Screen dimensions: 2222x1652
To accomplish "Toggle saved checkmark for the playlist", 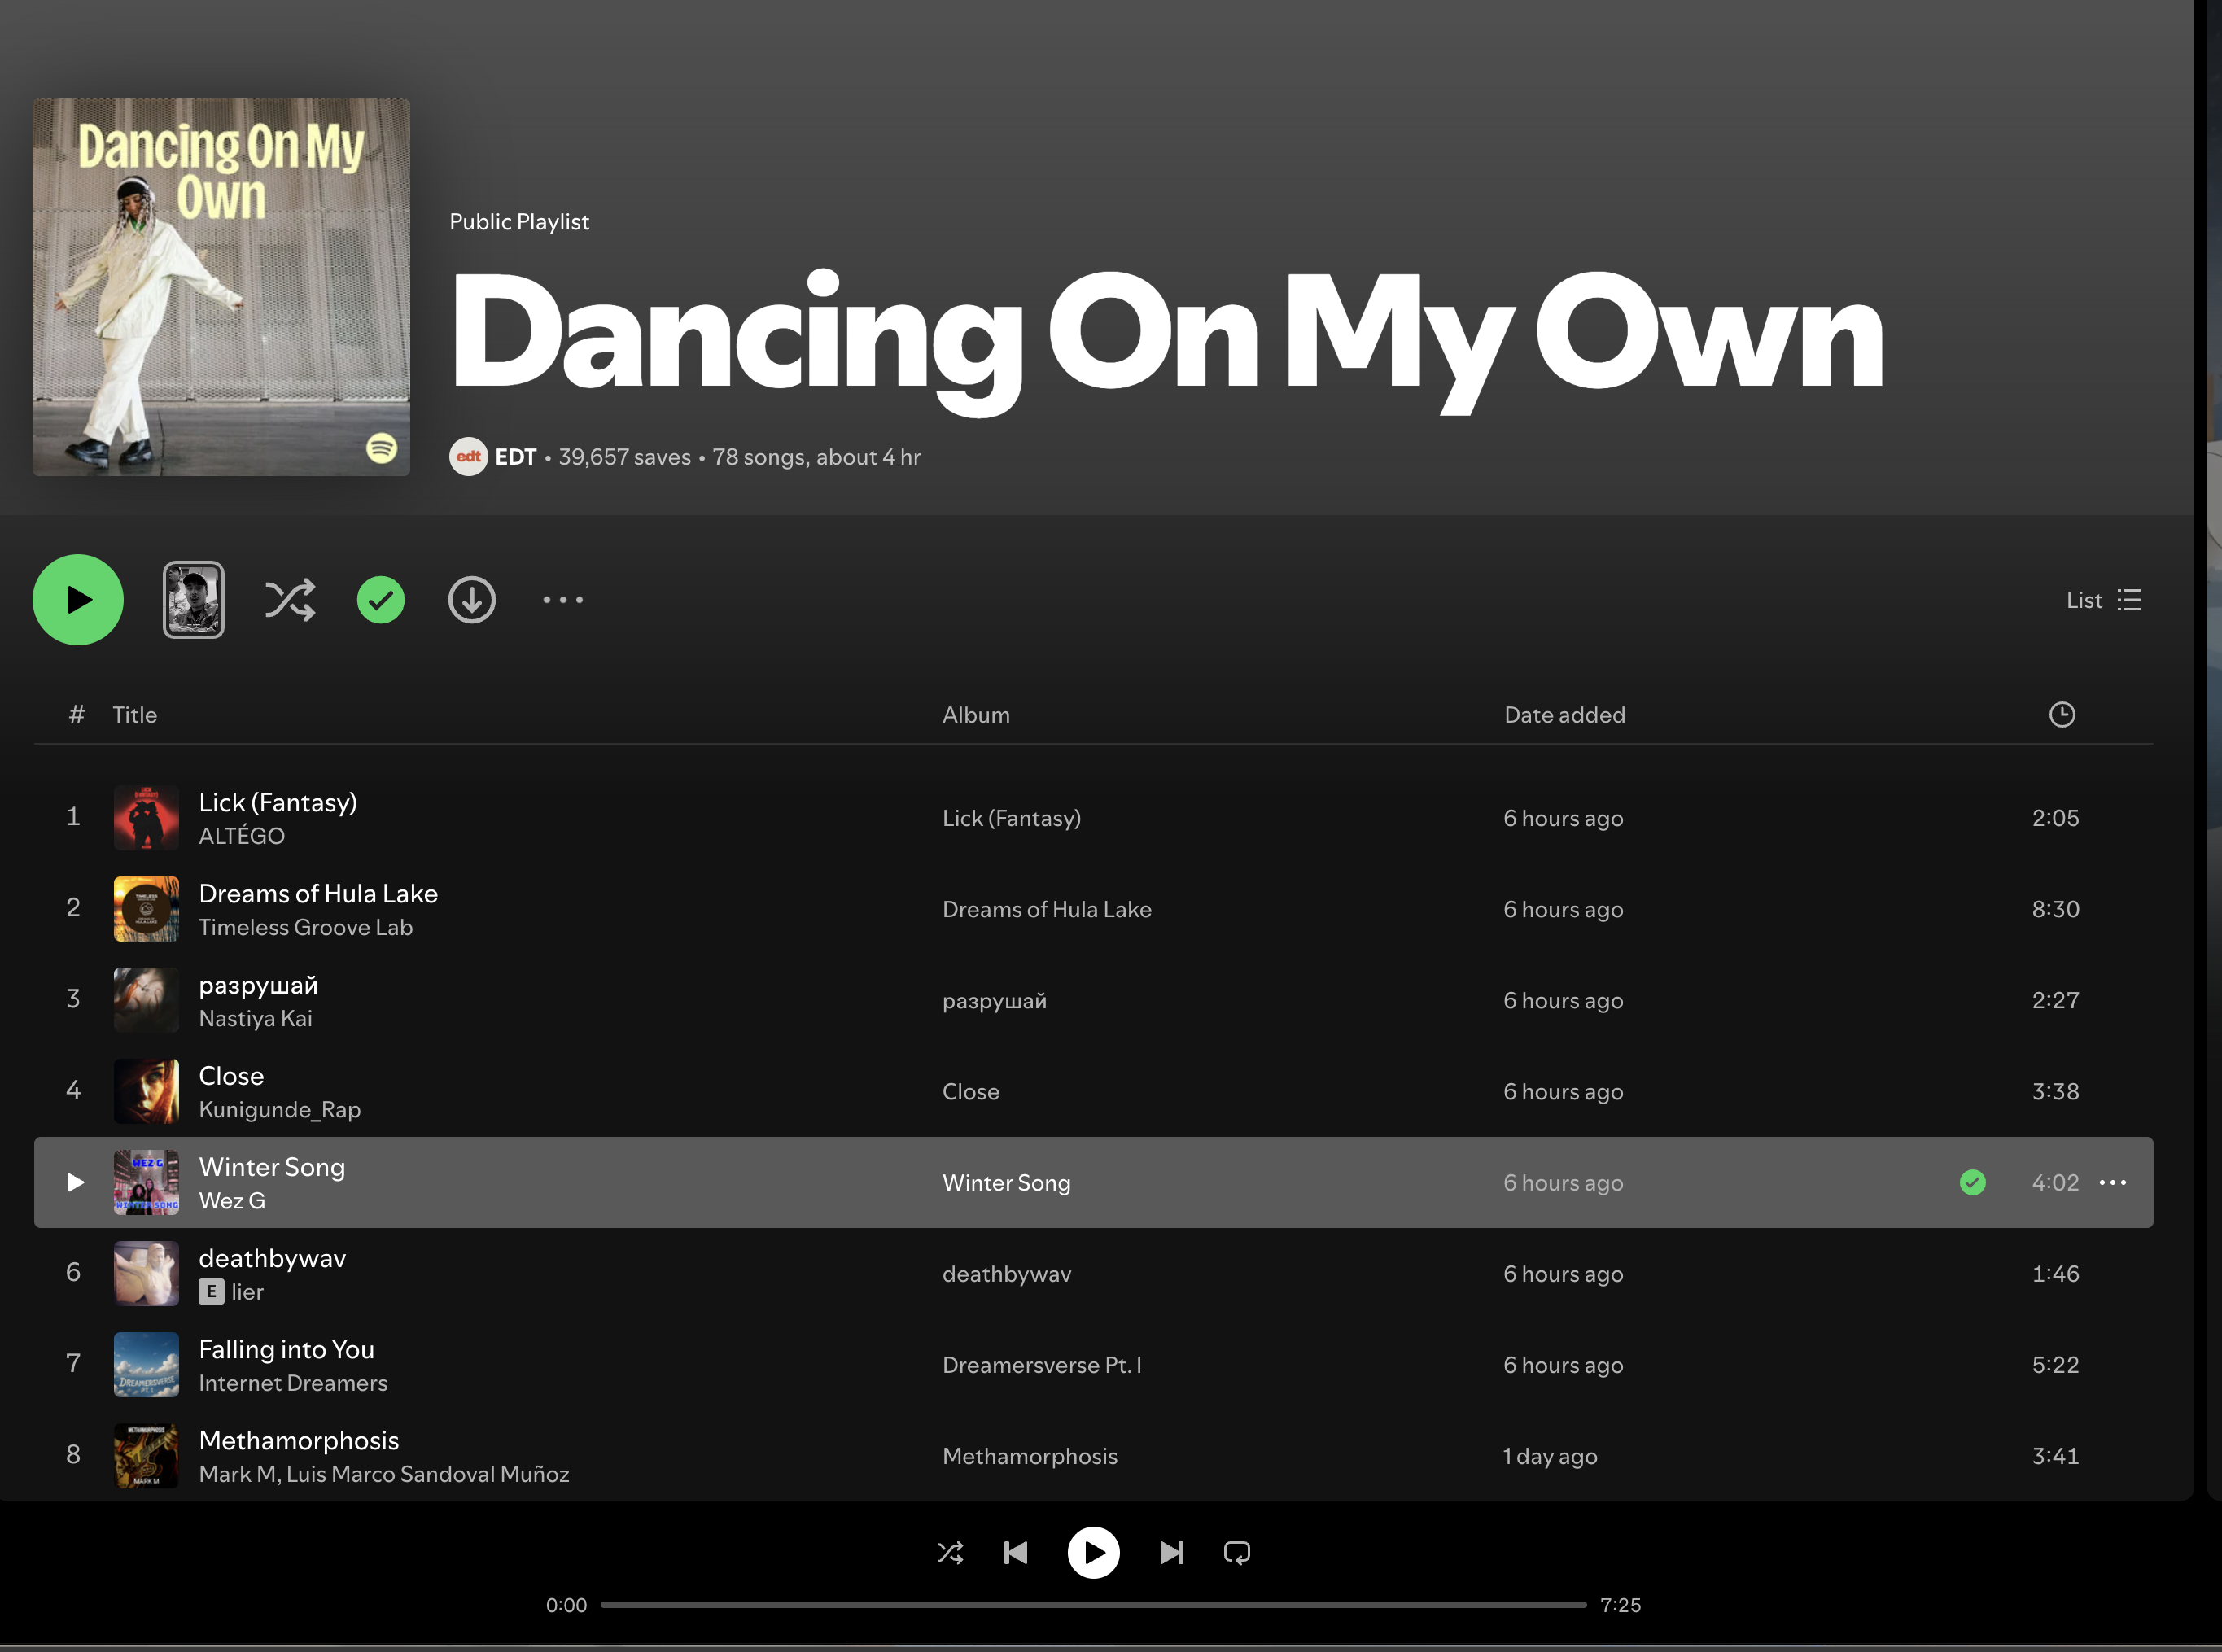I will coord(381,600).
